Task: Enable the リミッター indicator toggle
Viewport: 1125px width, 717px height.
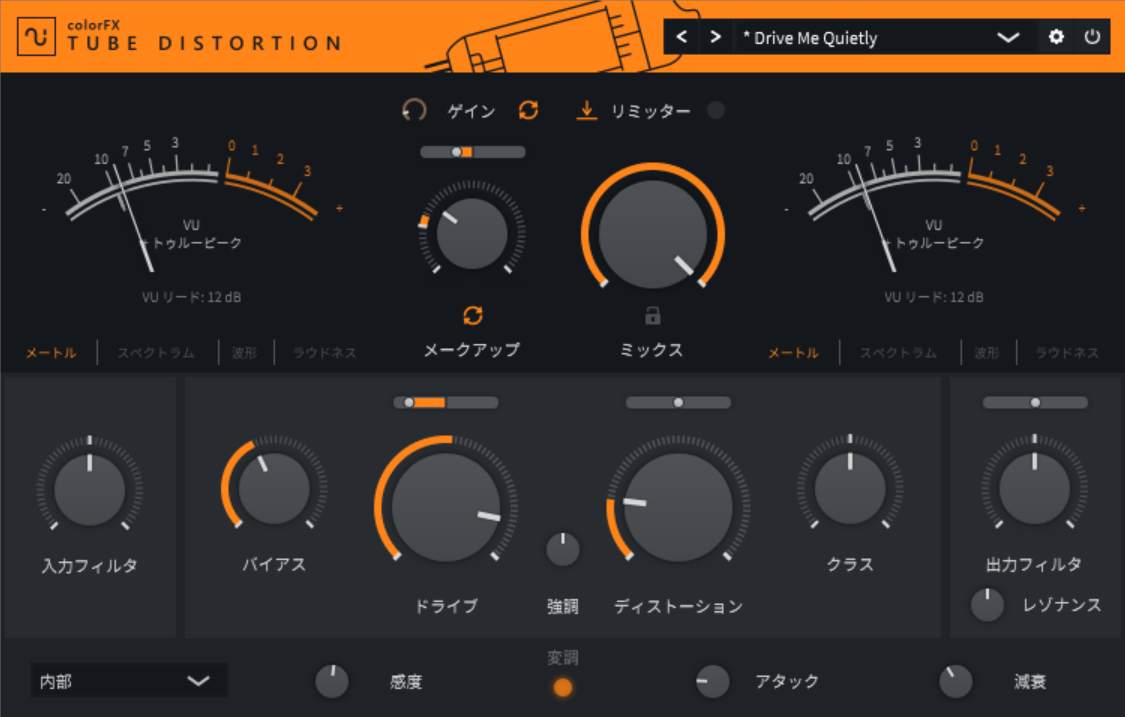Action: point(716,110)
